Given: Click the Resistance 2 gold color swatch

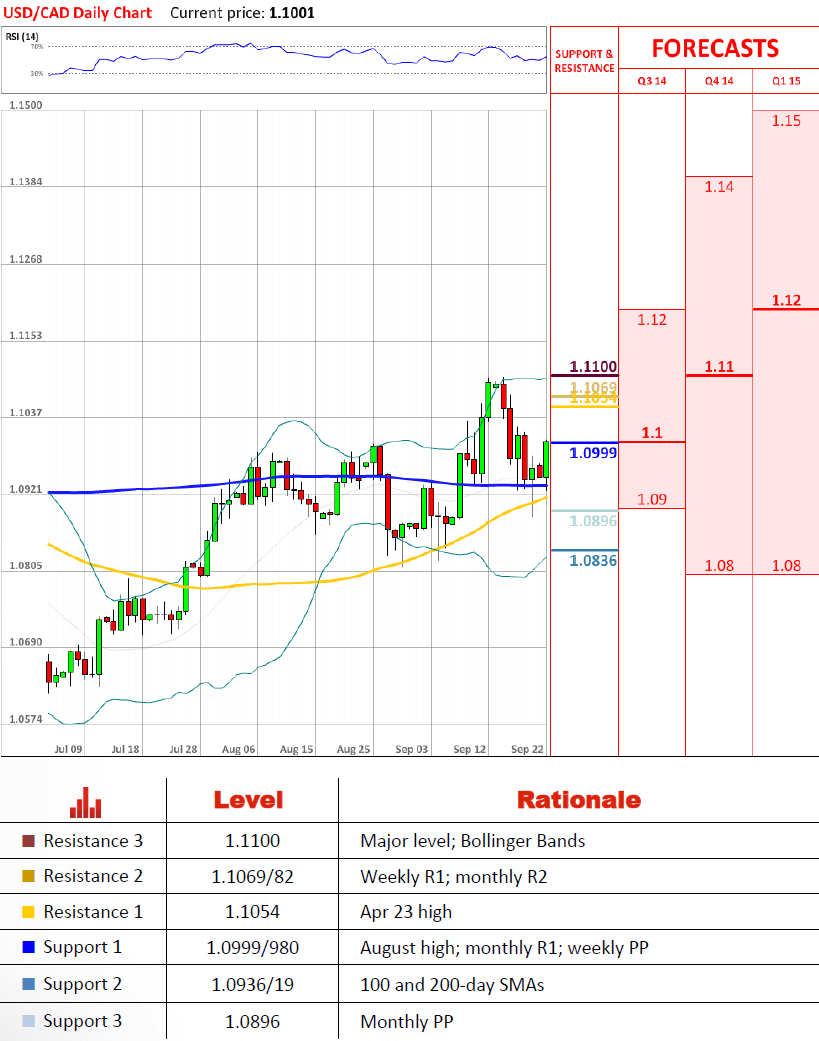Looking at the screenshot, I should pos(29,876).
